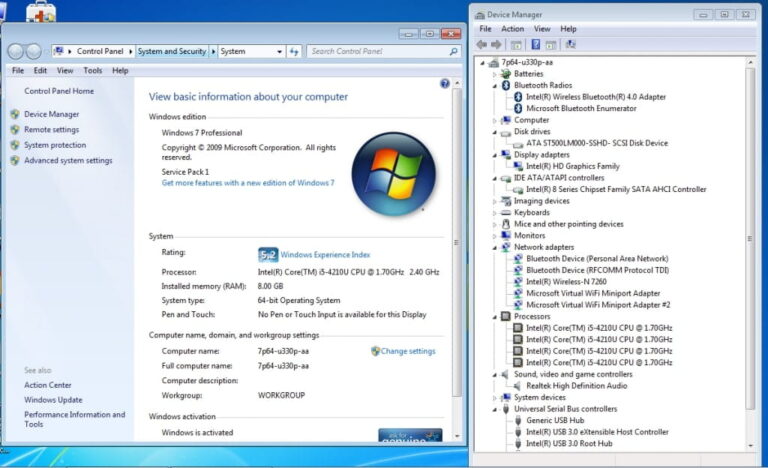This screenshot has height=468, width=768.
Task: Collapse the Network adapters category
Action: point(494,247)
